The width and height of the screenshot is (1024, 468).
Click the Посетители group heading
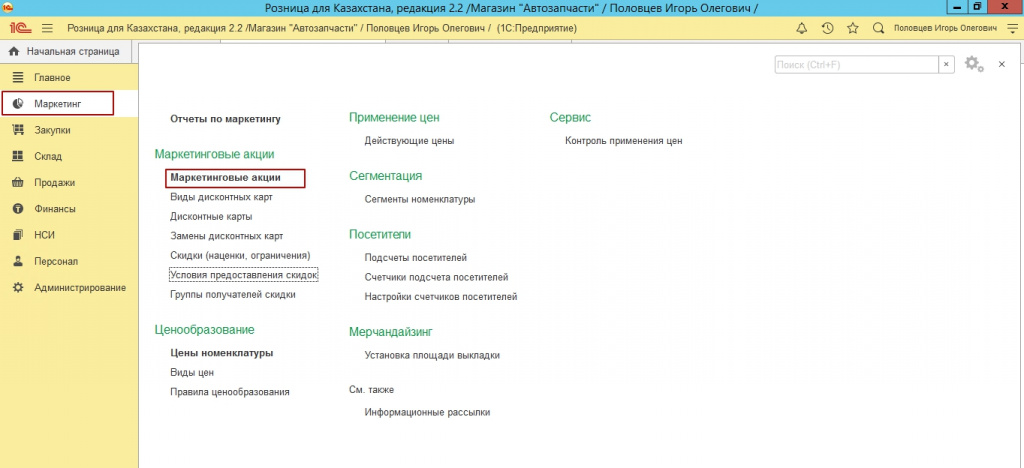tap(380, 234)
